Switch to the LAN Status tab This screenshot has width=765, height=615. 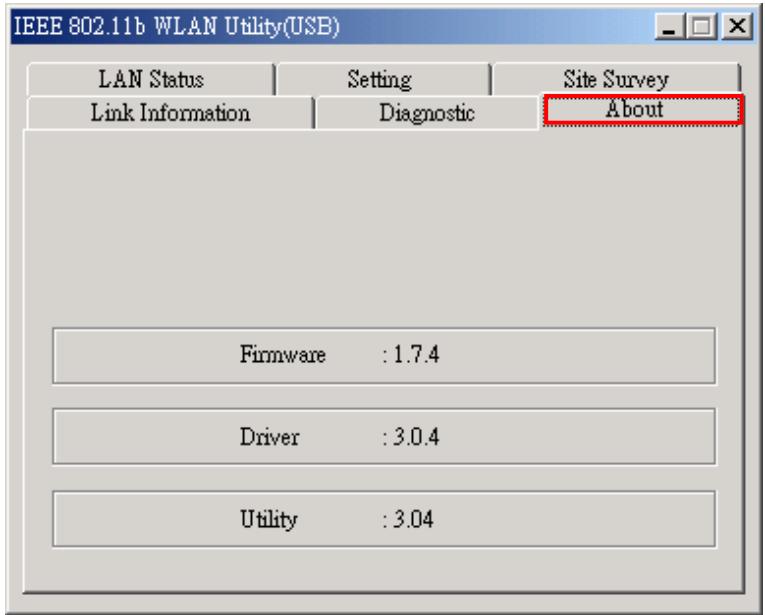151,79
